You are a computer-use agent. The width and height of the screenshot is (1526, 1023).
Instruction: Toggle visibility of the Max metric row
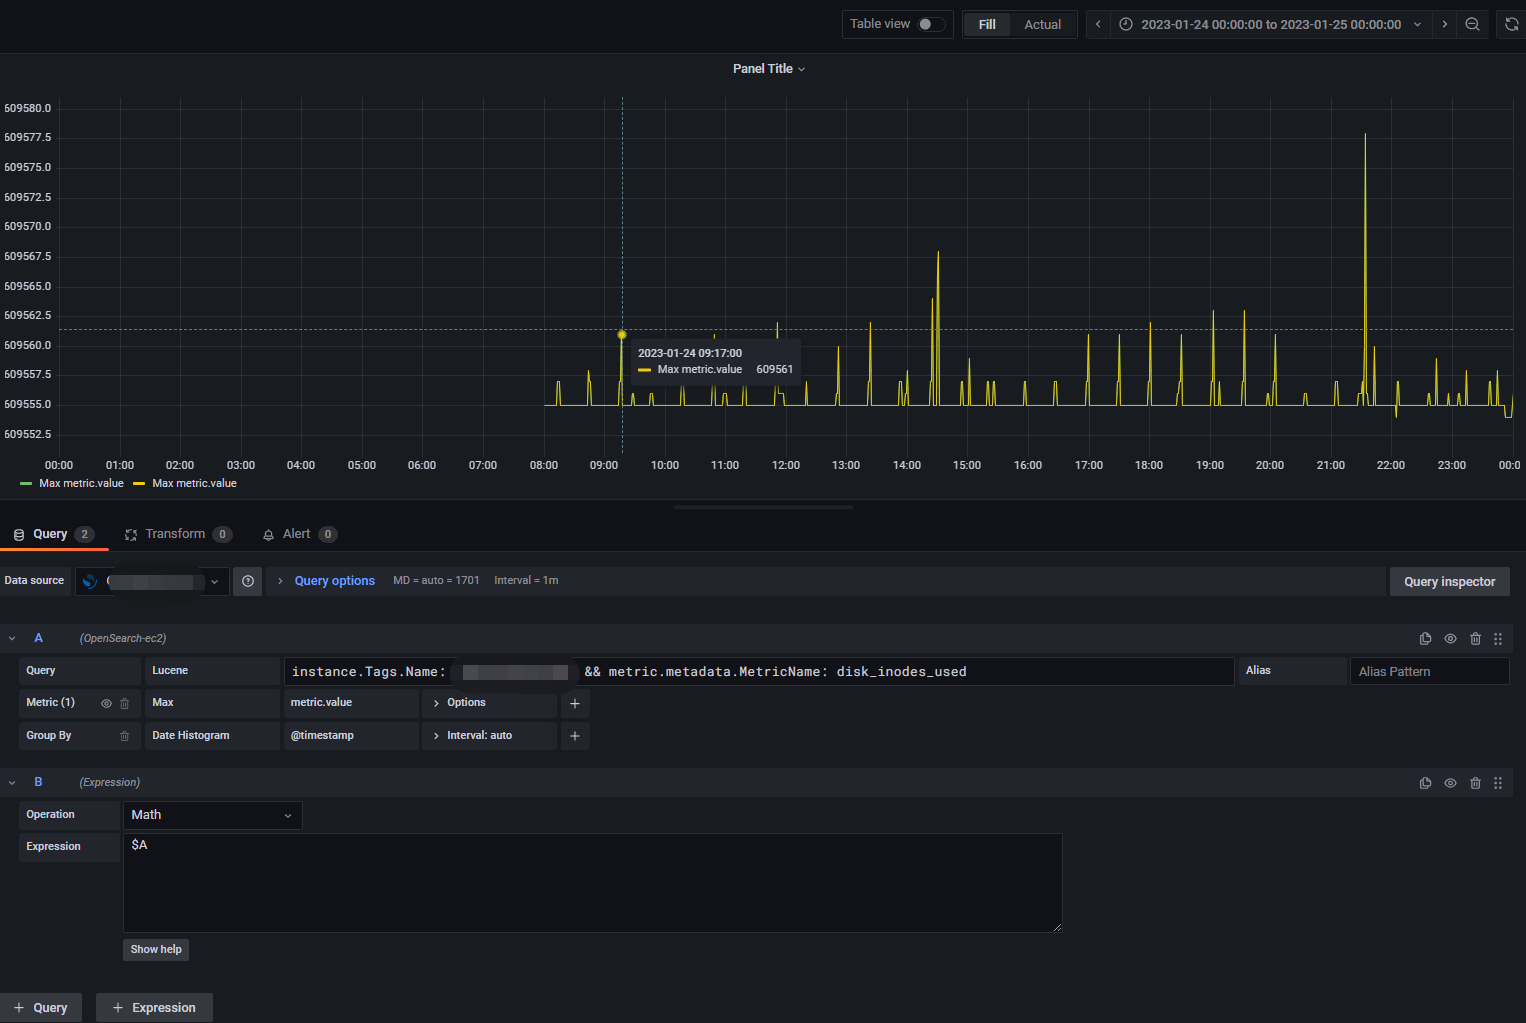105,703
